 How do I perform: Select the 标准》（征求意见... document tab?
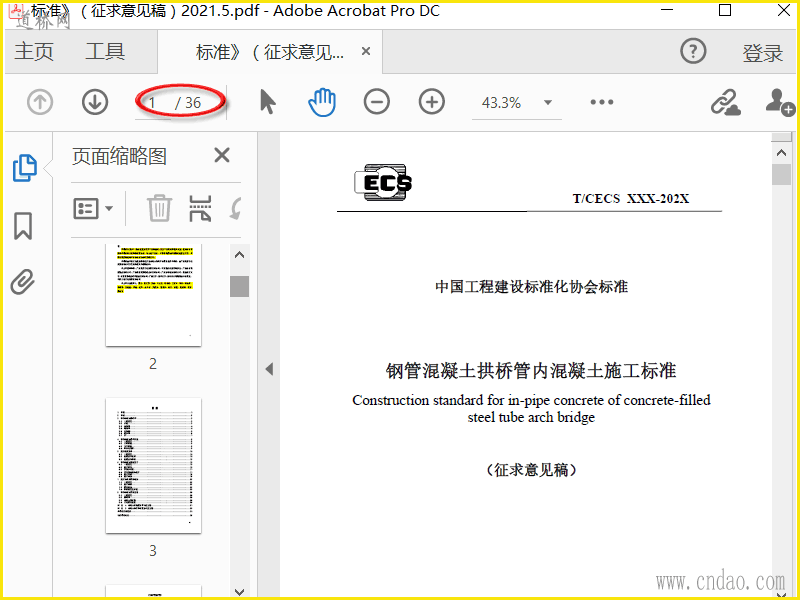click(x=269, y=52)
